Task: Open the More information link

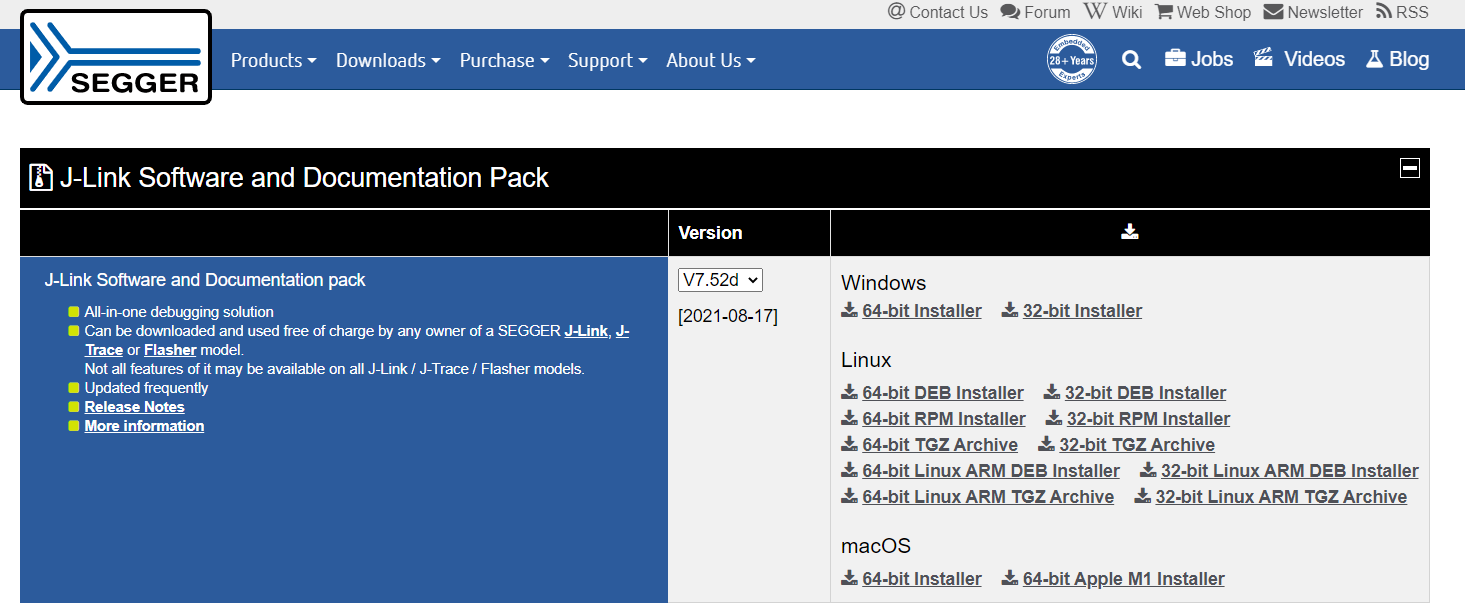Action: coord(144,426)
